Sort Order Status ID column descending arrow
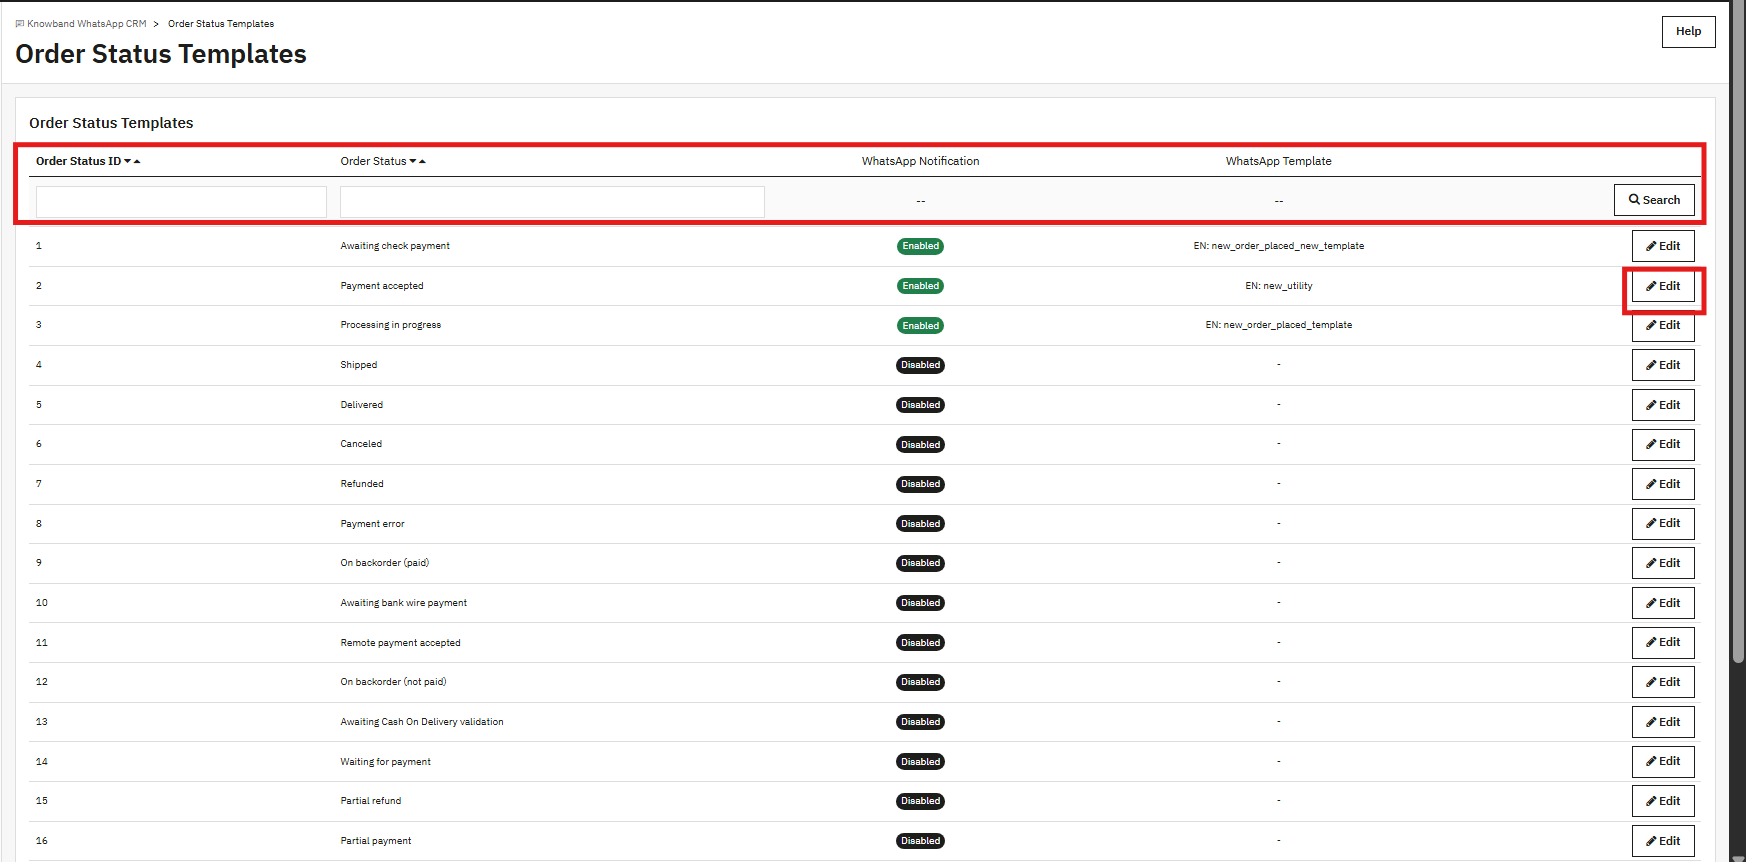 128,161
